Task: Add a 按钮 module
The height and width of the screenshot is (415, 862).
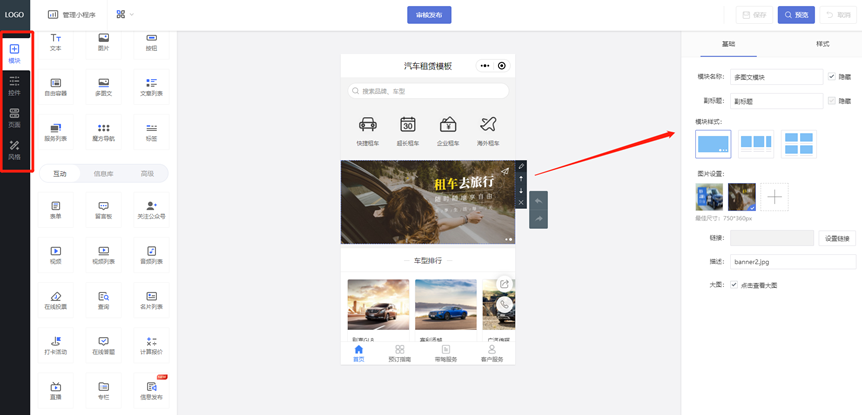Action: [x=151, y=42]
